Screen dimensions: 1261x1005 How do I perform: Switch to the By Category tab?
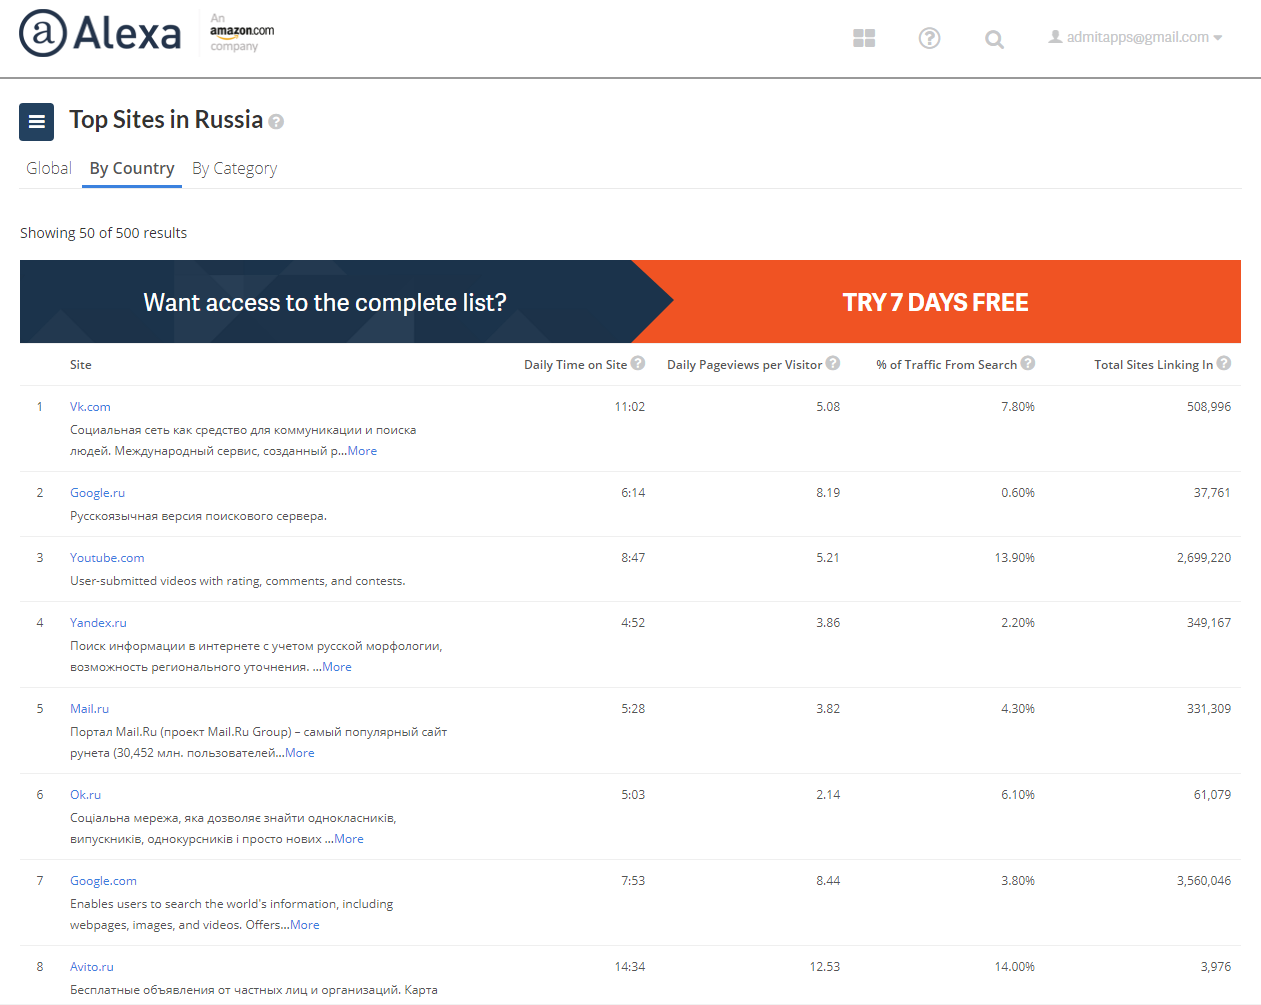click(x=234, y=168)
